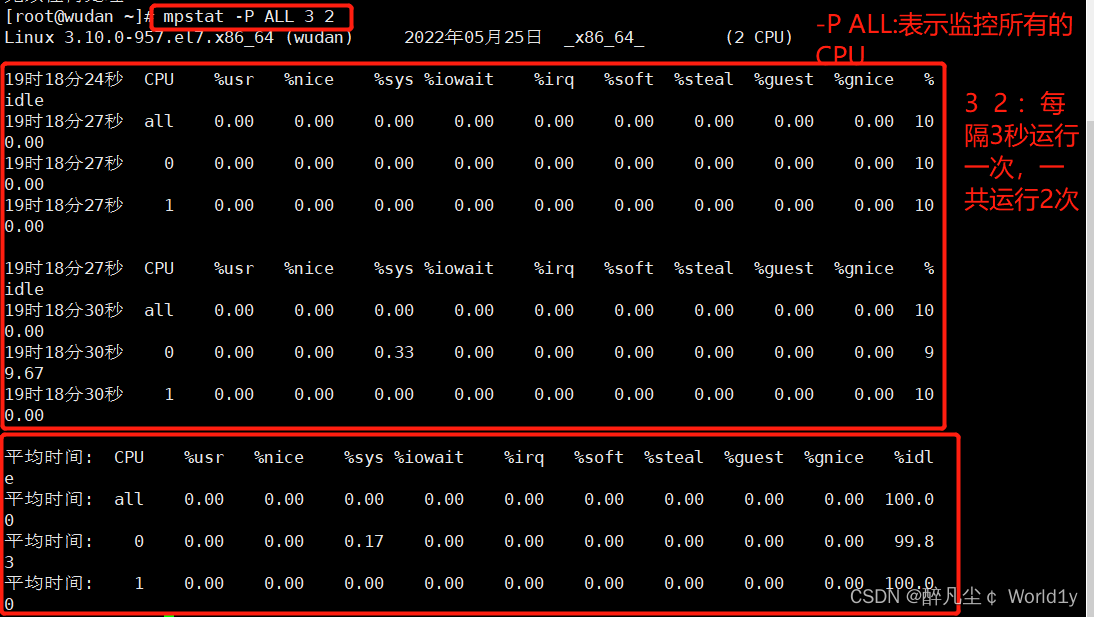Select the "0.33" %sys value
Viewport: 1094px width, 617px height.
pyautogui.click(x=394, y=352)
